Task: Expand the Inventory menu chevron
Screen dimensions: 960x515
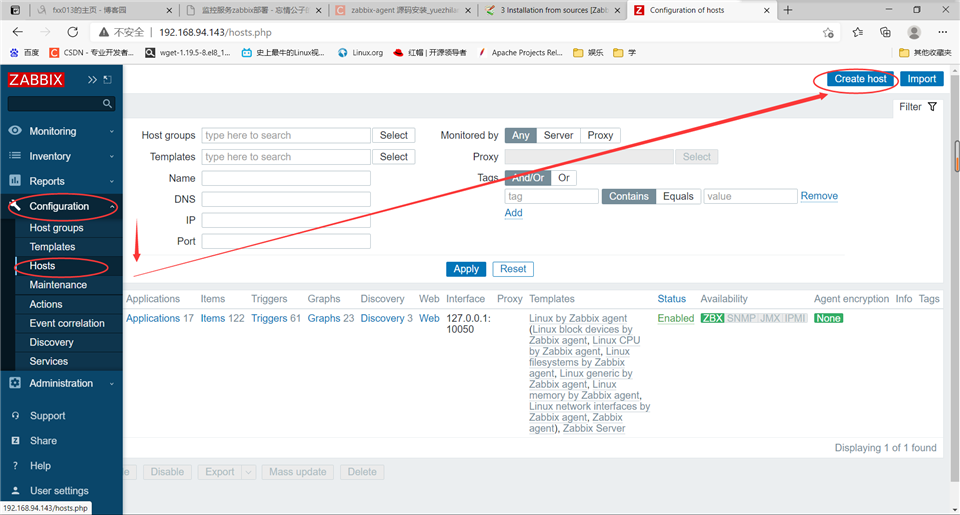Action: pos(111,157)
